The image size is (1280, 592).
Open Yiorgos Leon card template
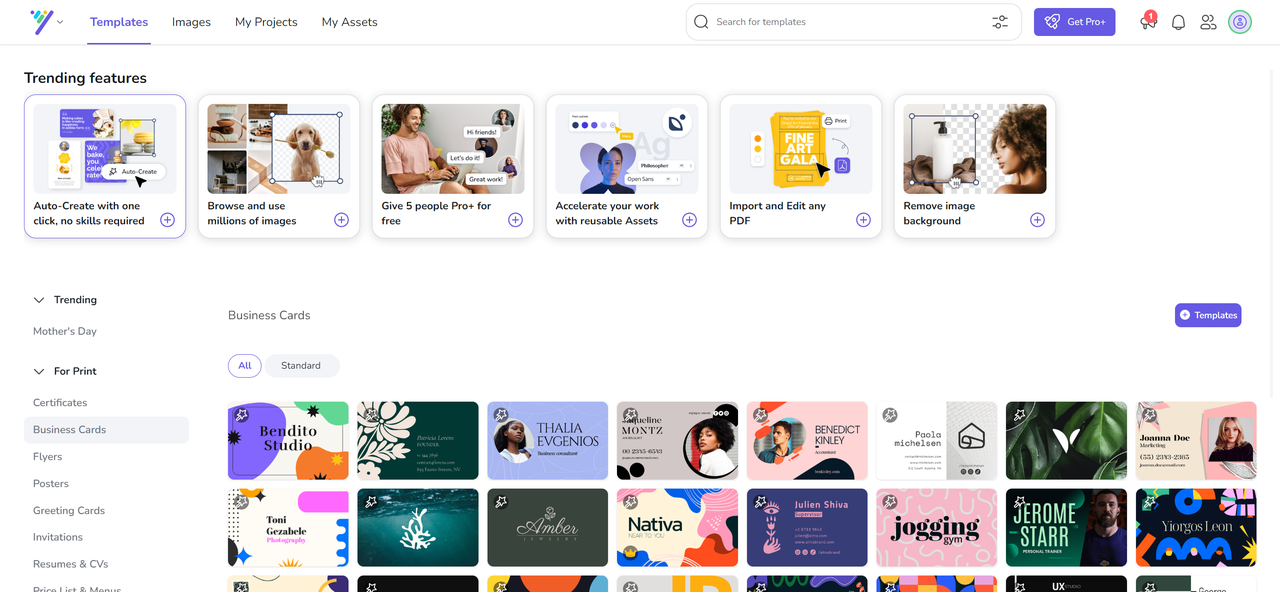pos(1196,528)
